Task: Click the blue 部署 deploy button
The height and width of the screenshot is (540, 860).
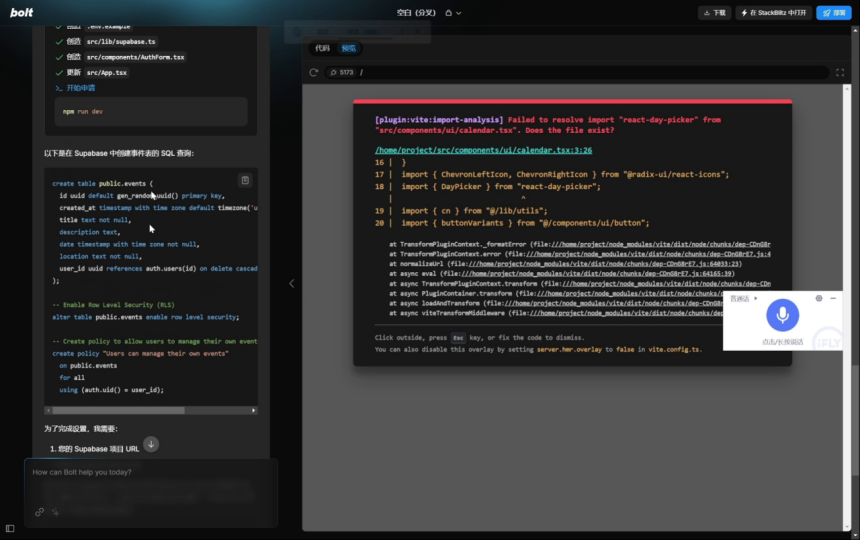Action: 834,12
